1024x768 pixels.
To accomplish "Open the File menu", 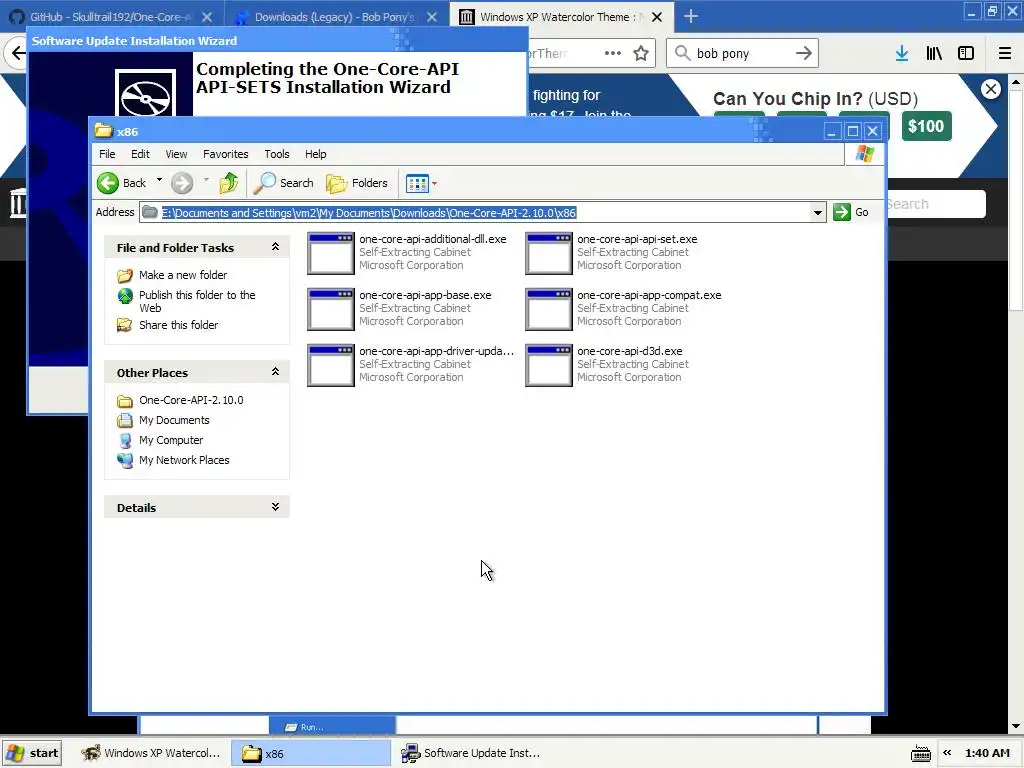I will click(107, 154).
